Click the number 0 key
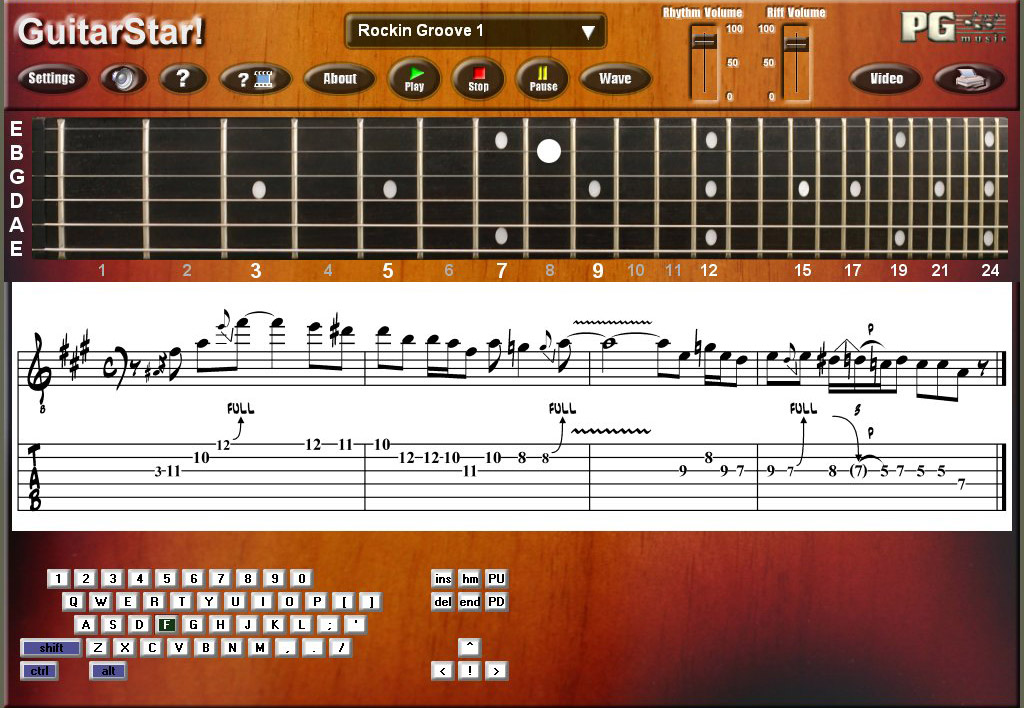The image size is (1024, 708). (302, 579)
